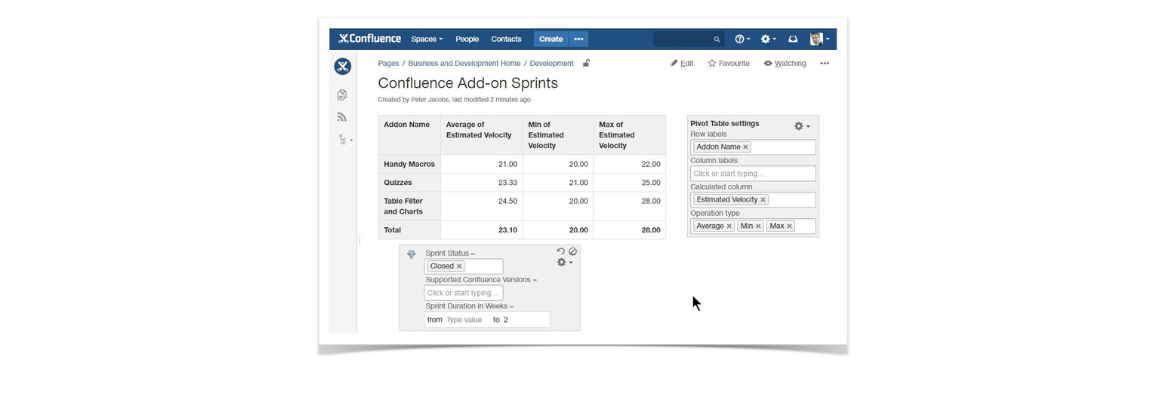Open the Business and Development Home breadcrumb
The image size is (1170, 400).
click(464, 63)
